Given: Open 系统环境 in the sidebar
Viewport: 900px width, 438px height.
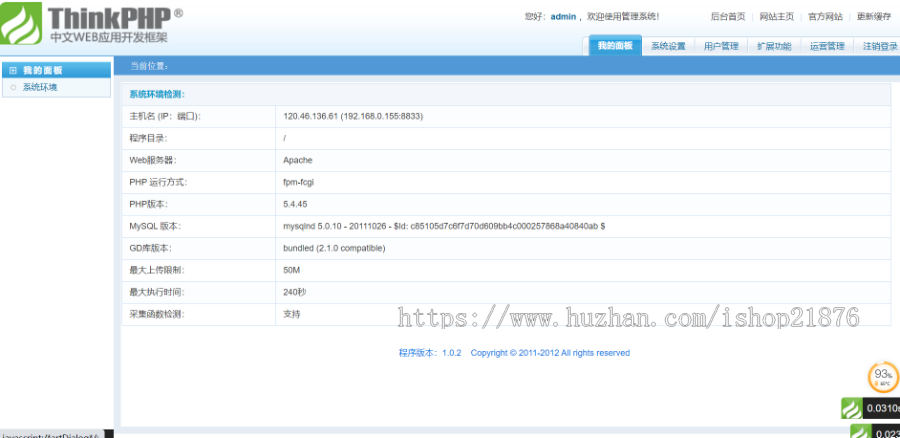Looking at the screenshot, I should [40, 88].
